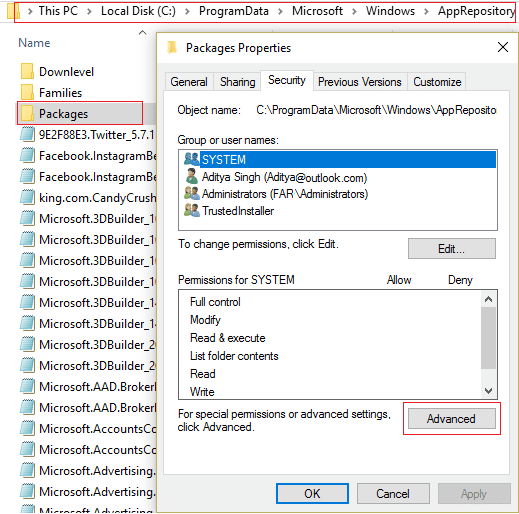Expand chevron after Microsoft breadcrumb
This screenshot has height=514, width=519.
[x=354, y=12]
